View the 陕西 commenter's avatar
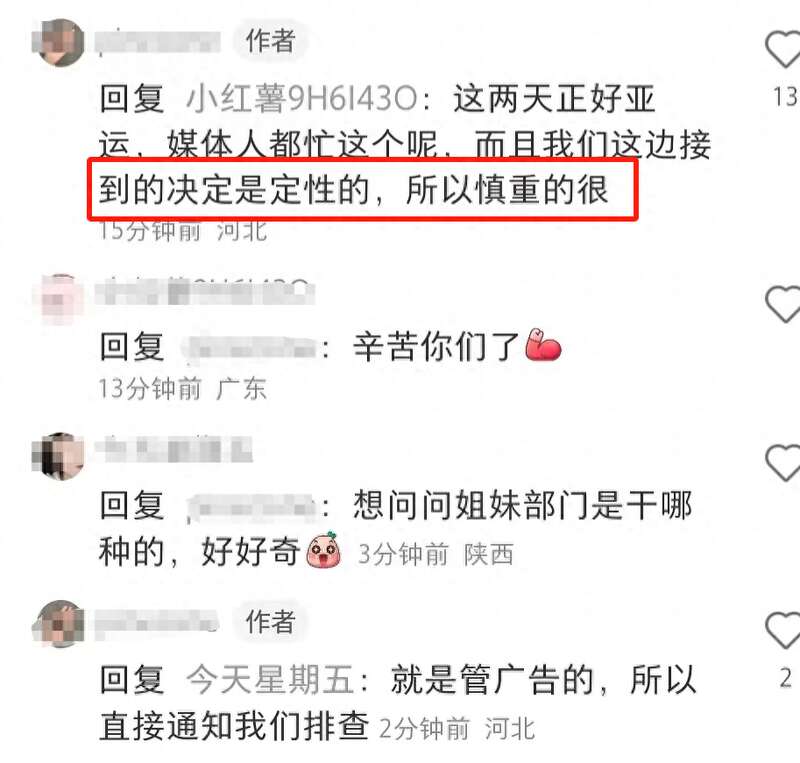Viewport: 800px width, 763px height. pyautogui.click(x=58, y=456)
